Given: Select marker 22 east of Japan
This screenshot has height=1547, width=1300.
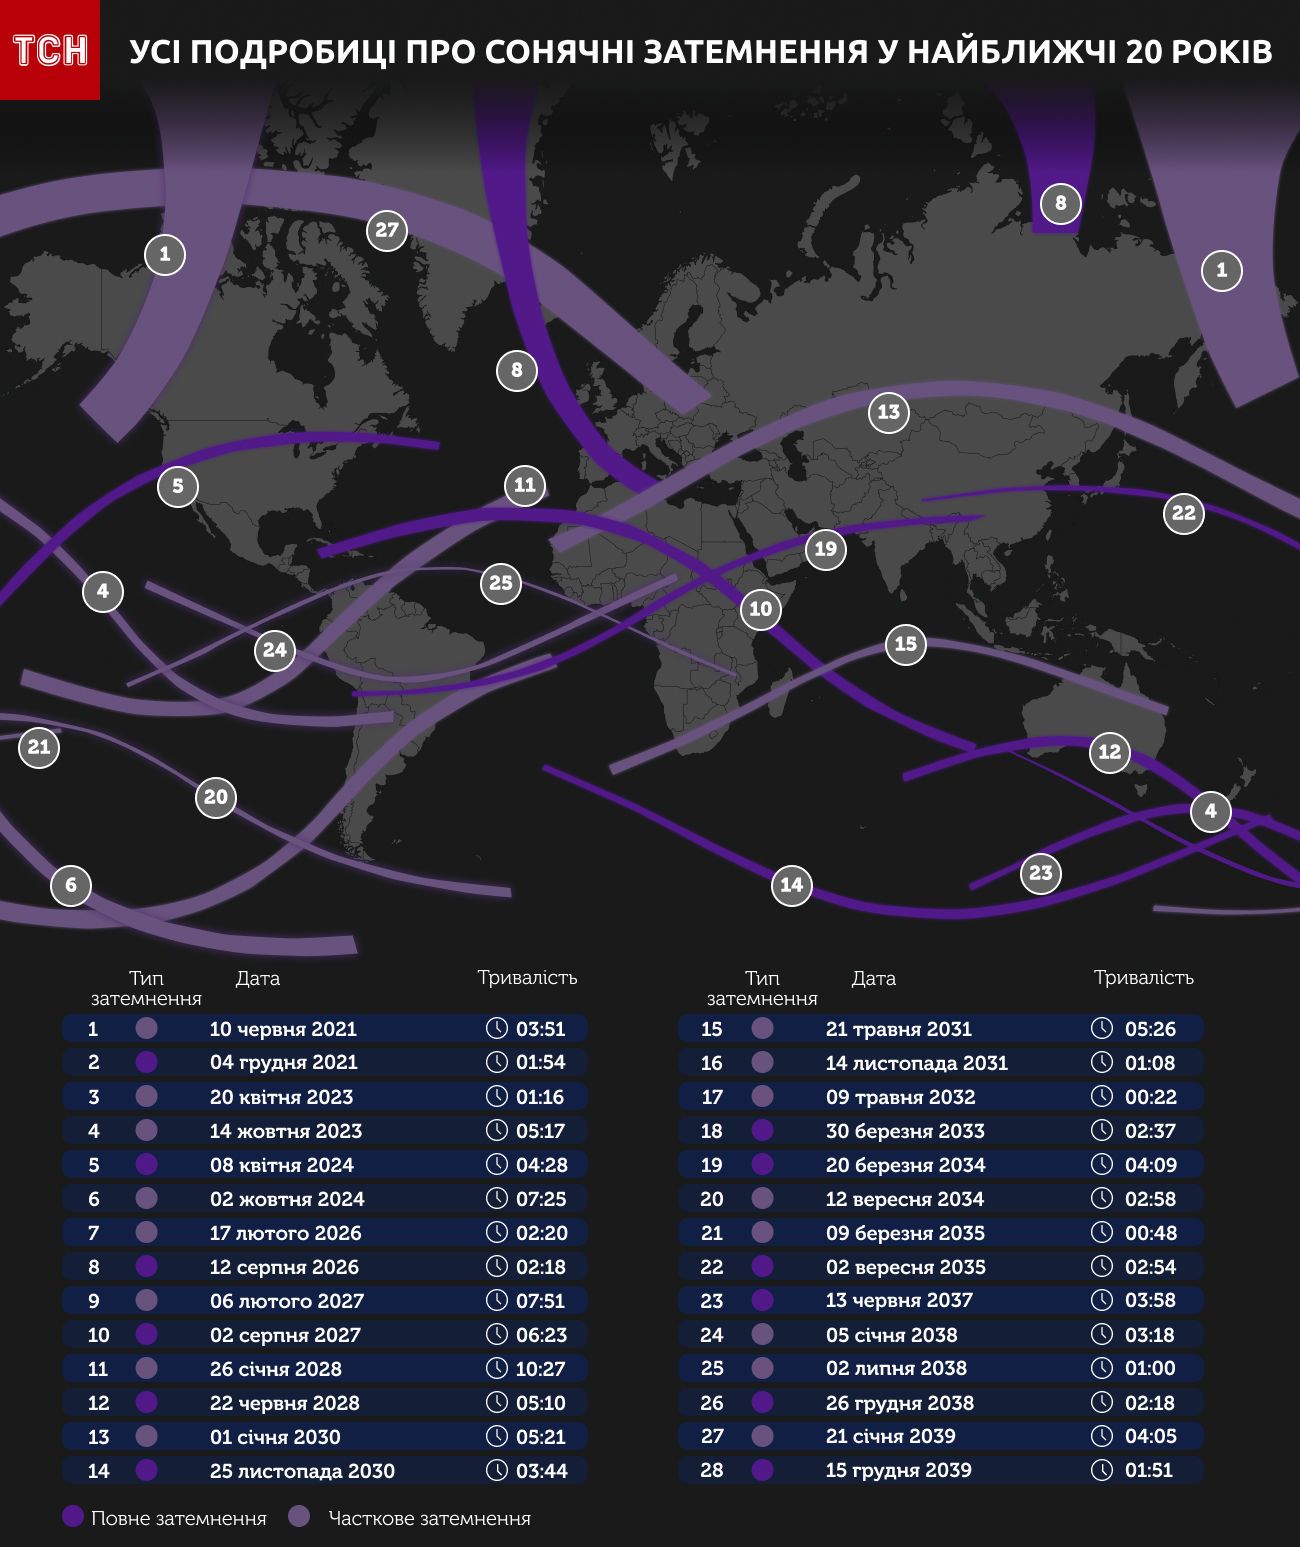Looking at the screenshot, I should click(x=1184, y=513).
